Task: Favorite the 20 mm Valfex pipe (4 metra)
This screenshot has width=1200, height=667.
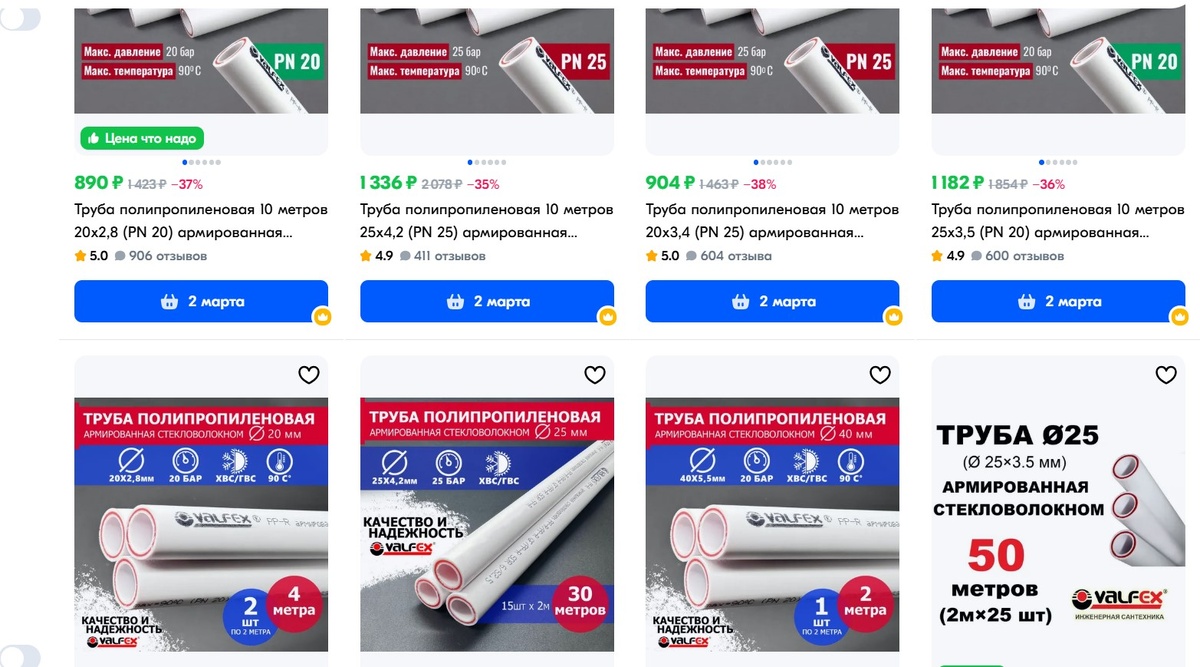Action: (309, 375)
